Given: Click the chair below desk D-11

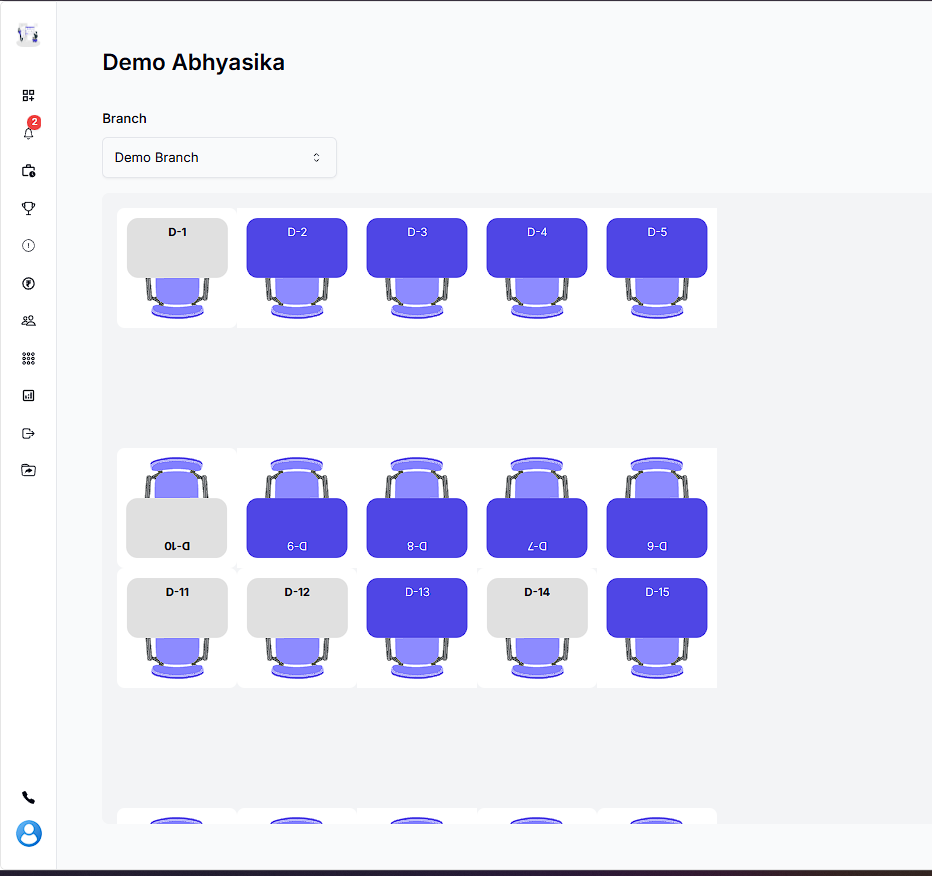Looking at the screenshot, I should coord(177,658).
